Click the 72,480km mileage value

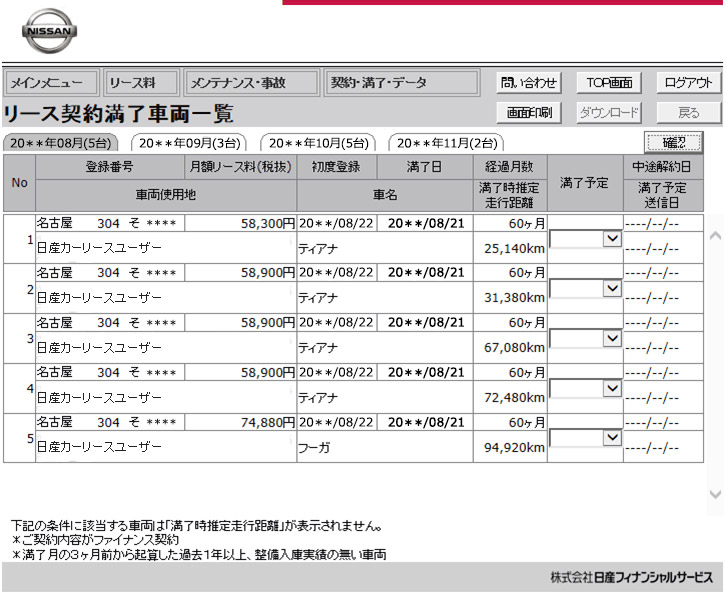point(514,398)
